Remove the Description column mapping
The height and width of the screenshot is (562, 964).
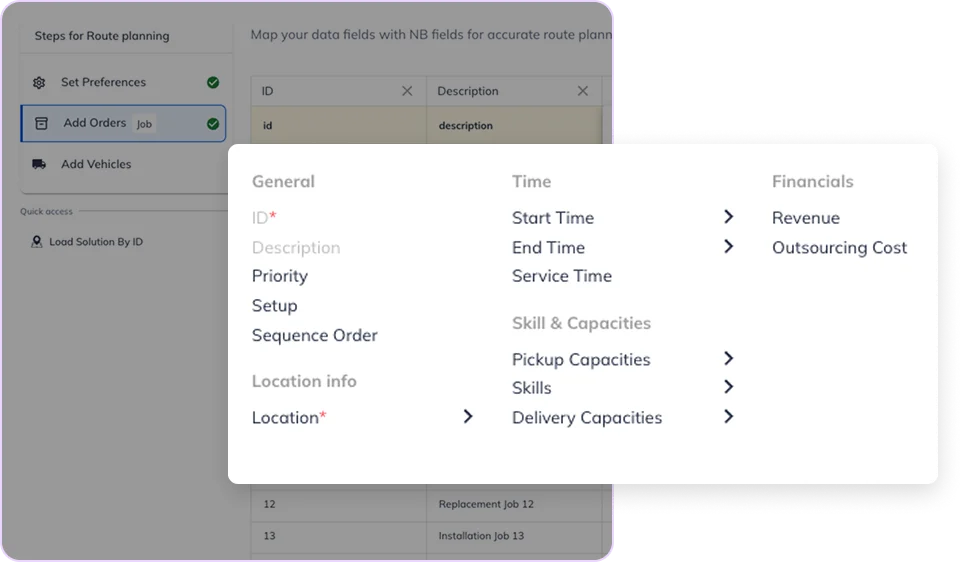tap(583, 91)
